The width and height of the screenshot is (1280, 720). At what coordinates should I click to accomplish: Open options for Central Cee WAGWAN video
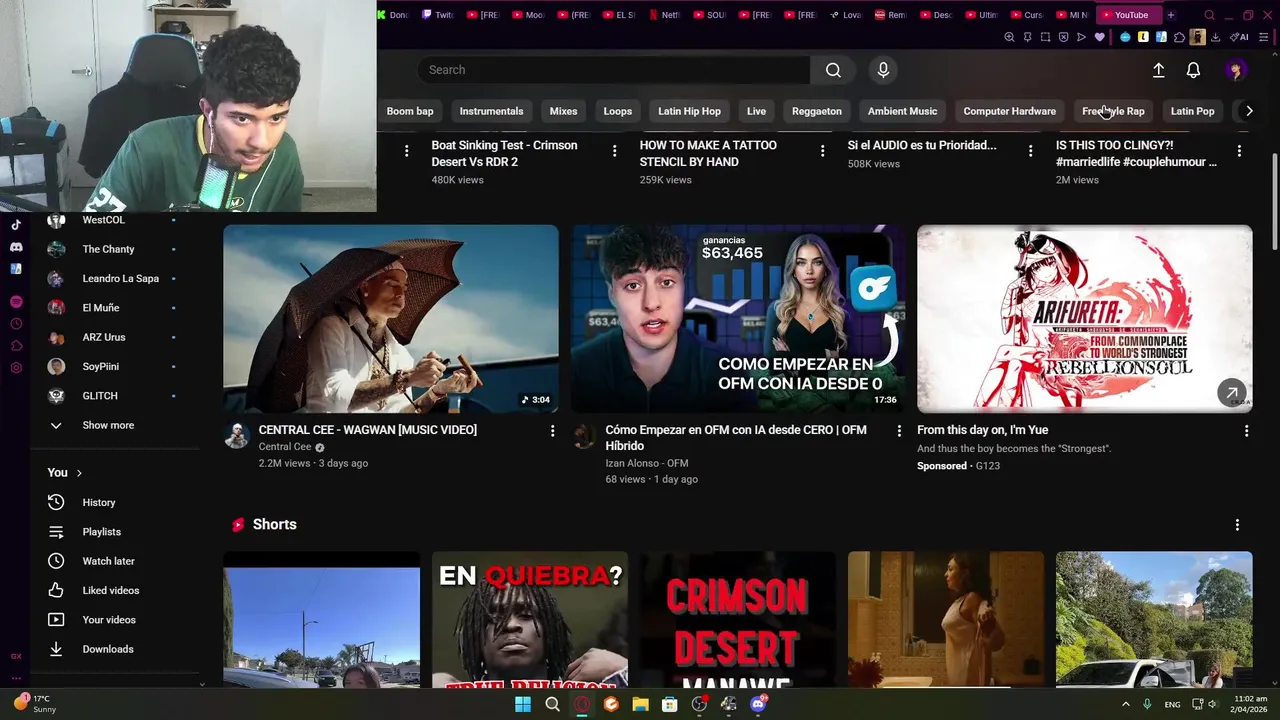[552, 431]
